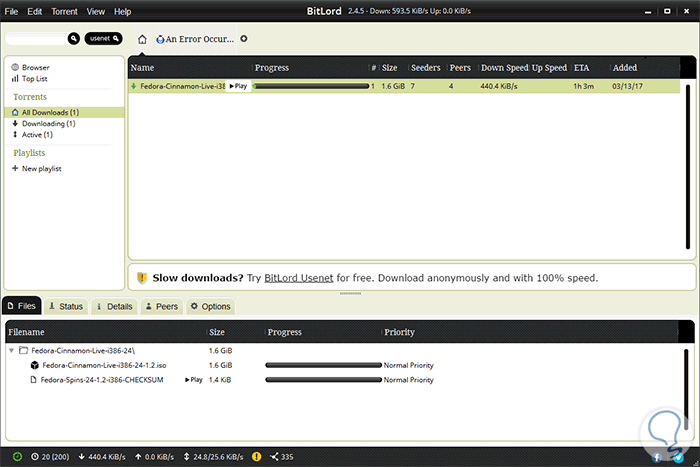
Task: Click the torrent's download progress bar
Action: click(x=311, y=86)
